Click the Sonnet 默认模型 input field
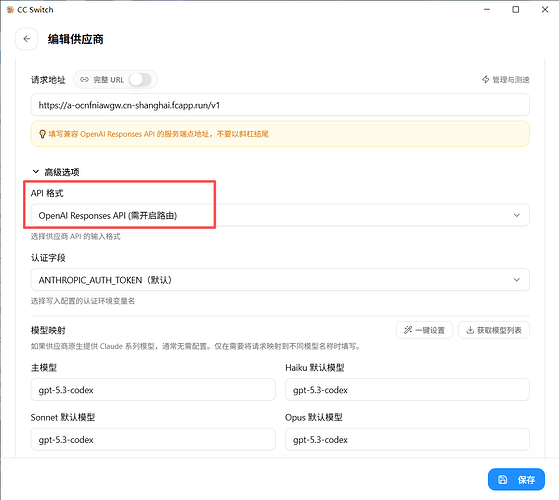559x500 pixels. [x=153, y=439]
